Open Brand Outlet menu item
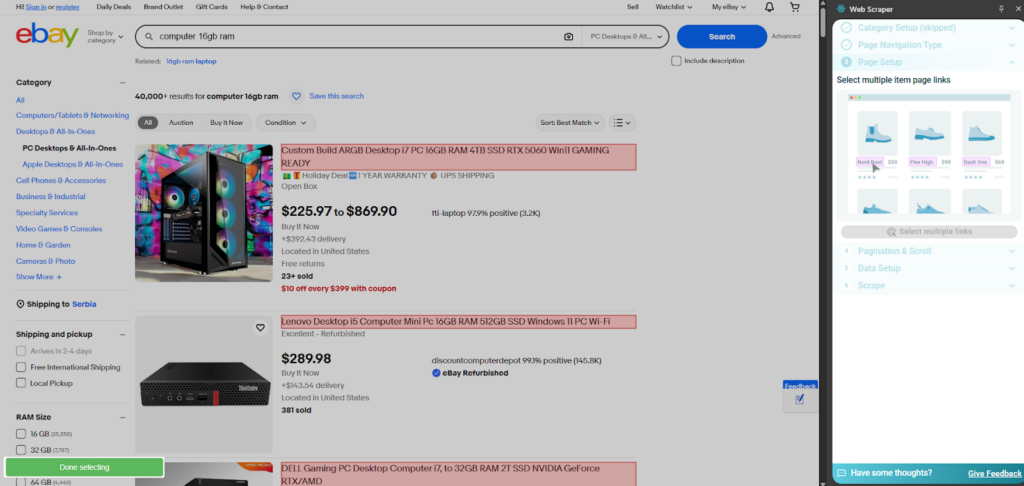This screenshot has width=1024, height=486. point(163,7)
